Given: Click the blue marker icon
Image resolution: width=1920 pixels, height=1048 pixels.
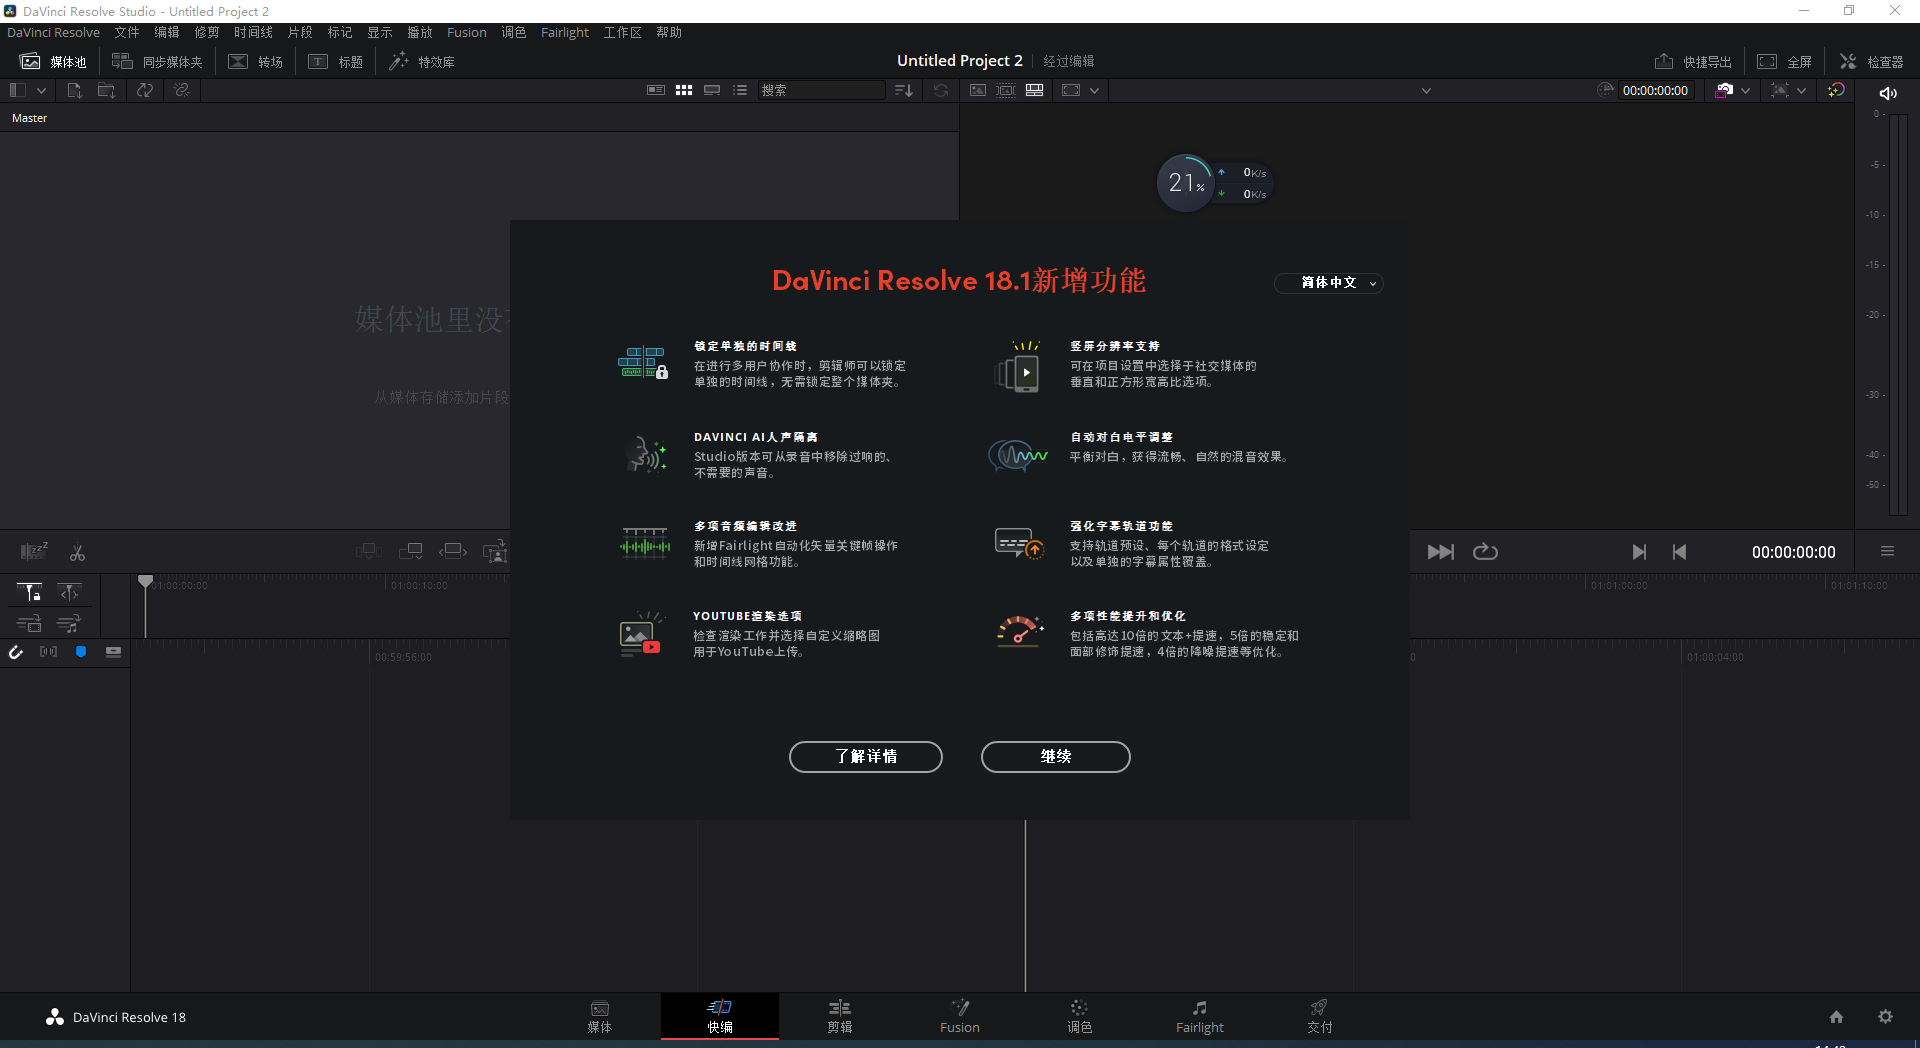Looking at the screenshot, I should click(x=81, y=652).
